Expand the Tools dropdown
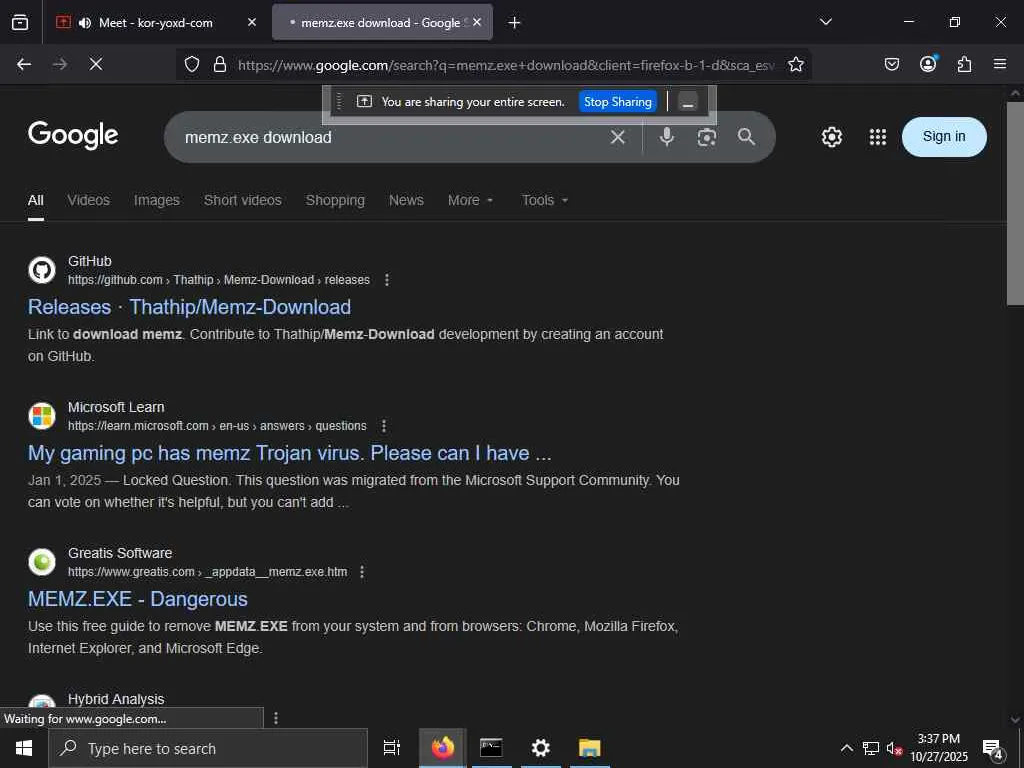The width and height of the screenshot is (1024, 768). (x=545, y=200)
